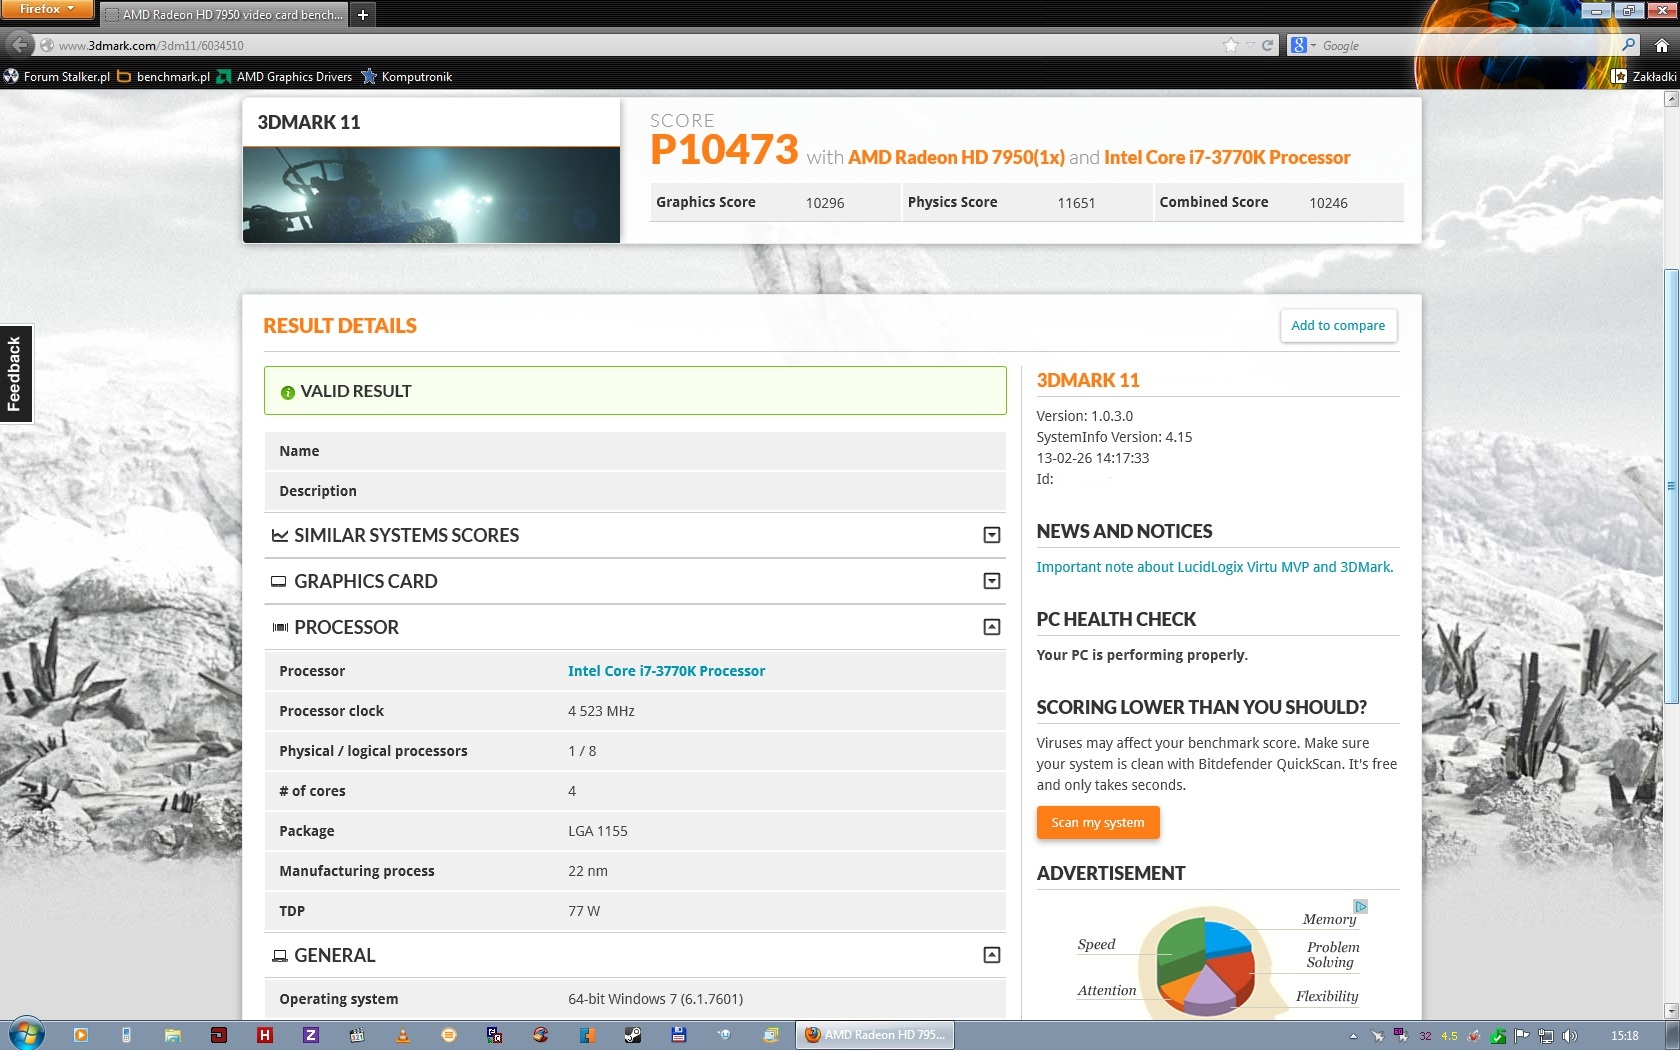1680x1050 pixels.
Task: Open a new tab with the plus button
Action: (x=363, y=15)
